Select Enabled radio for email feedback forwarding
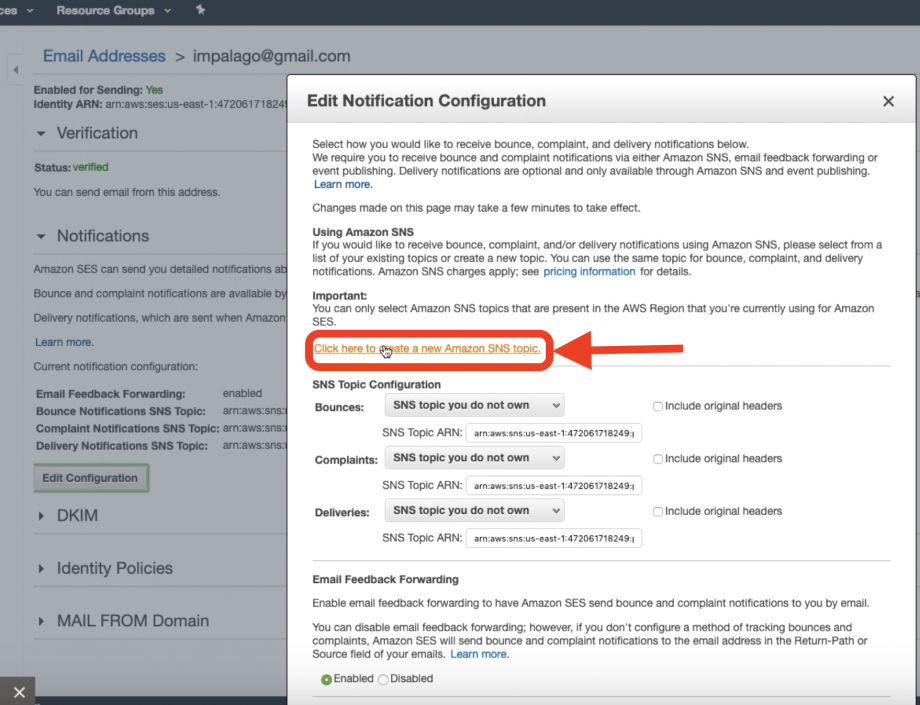 point(326,679)
